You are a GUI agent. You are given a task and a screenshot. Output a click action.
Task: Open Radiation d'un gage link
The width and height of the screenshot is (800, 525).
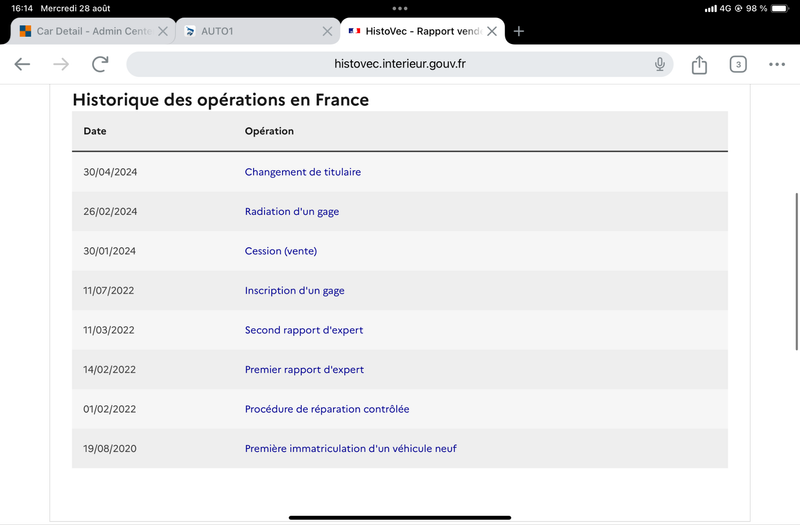(292, 212)
